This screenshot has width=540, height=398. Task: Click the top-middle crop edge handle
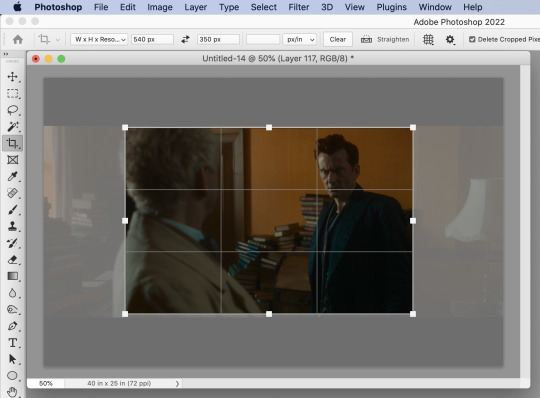click(269, 128)
